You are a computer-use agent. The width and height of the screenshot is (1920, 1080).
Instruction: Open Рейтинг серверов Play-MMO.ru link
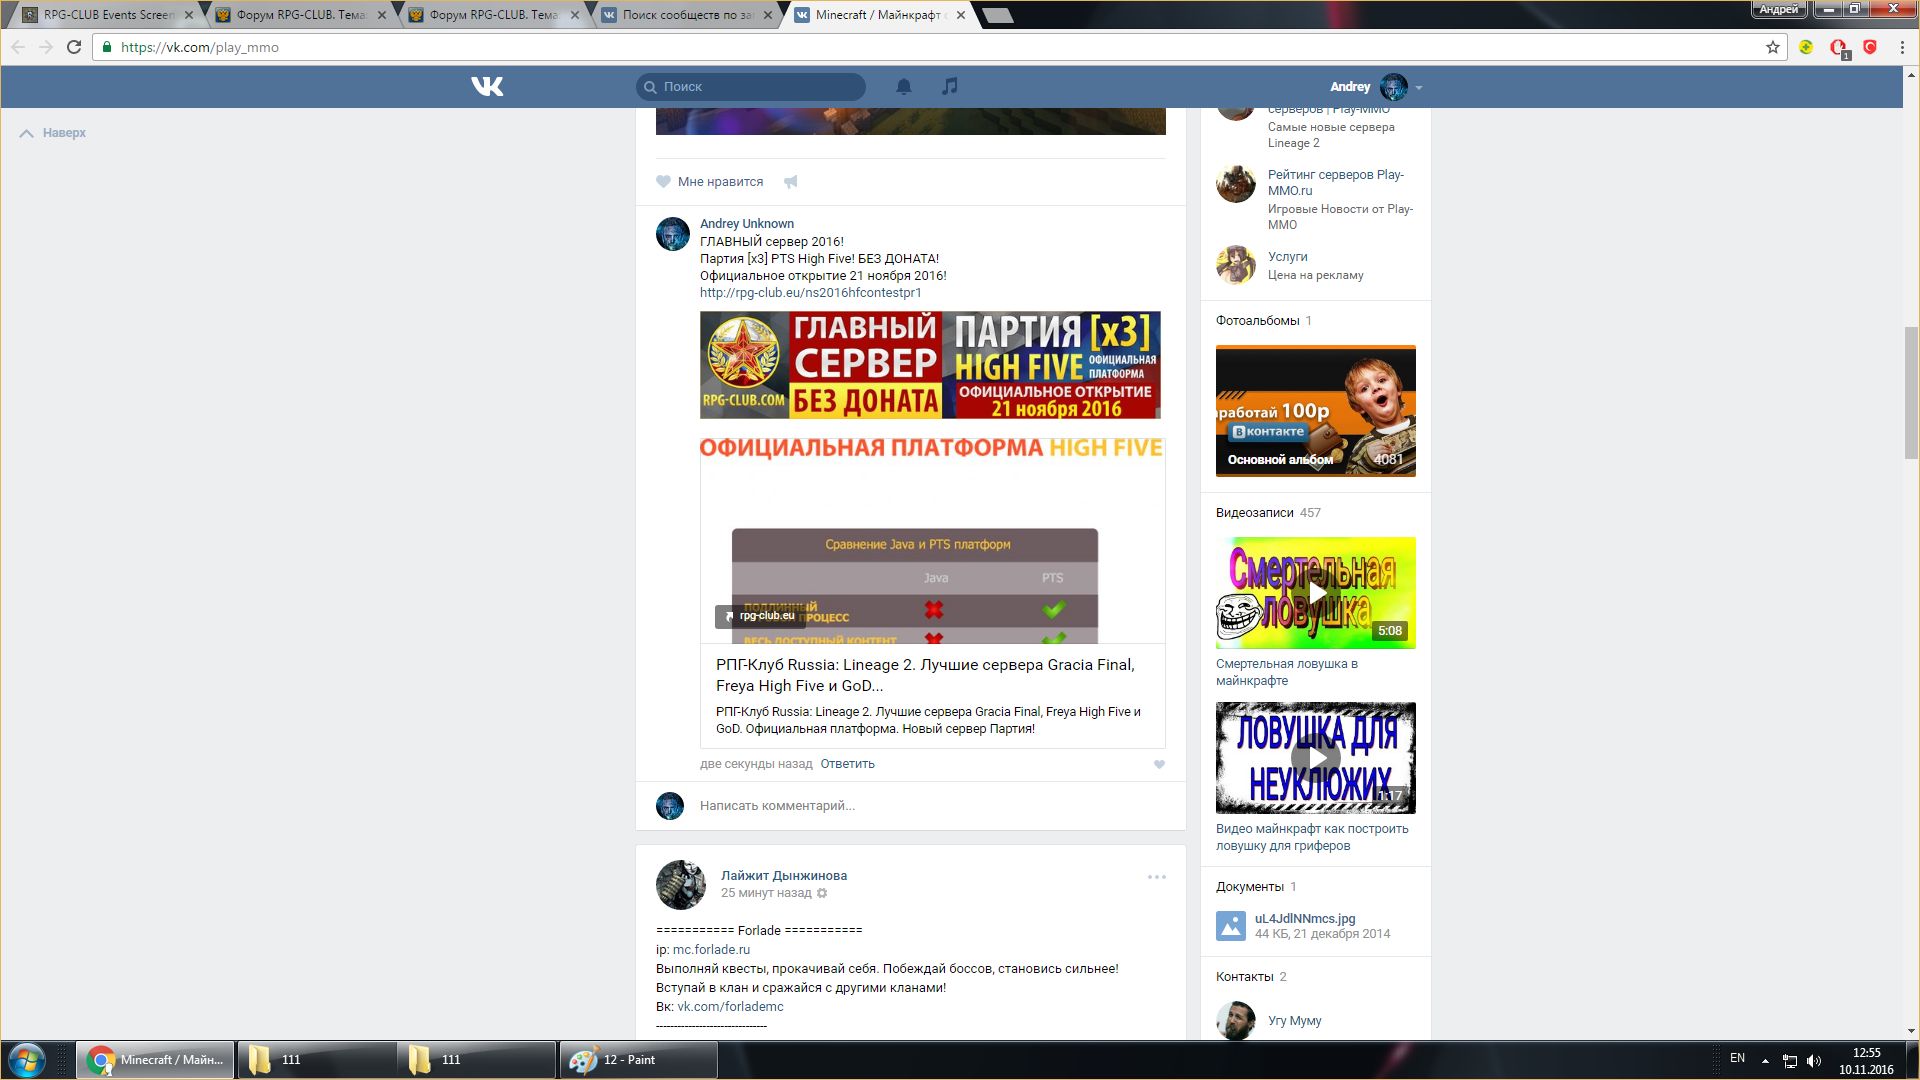click(1335, 183)
